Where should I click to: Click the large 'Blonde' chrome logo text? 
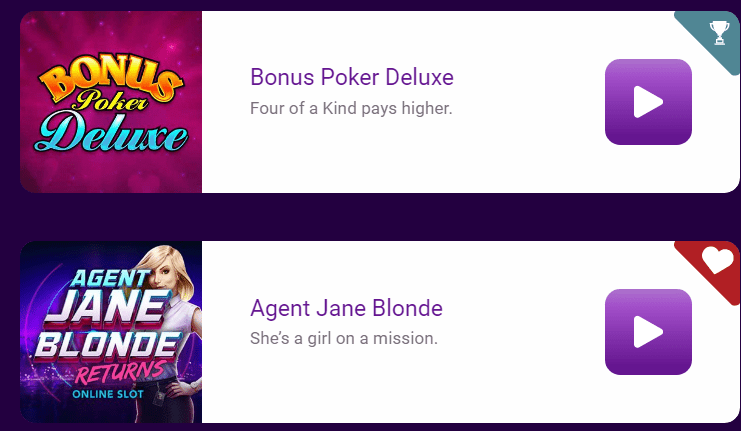[x=108, y=345]
